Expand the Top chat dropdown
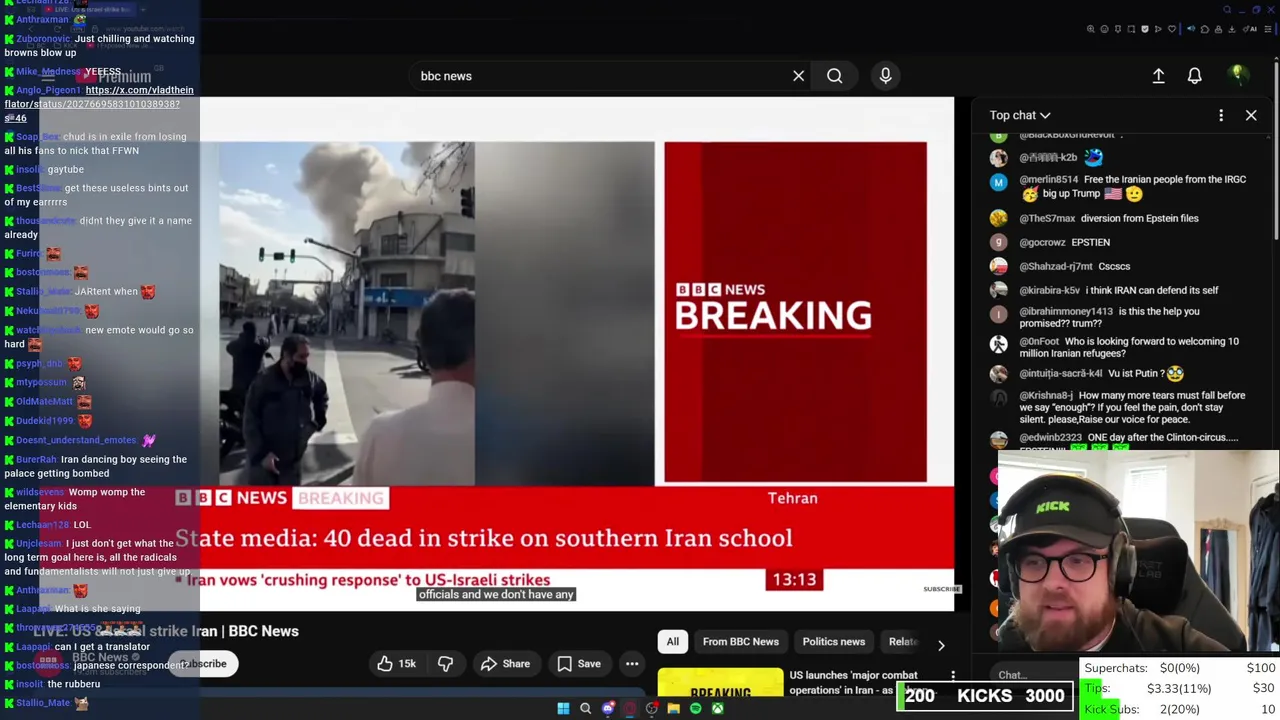 tap(1019, 115)
